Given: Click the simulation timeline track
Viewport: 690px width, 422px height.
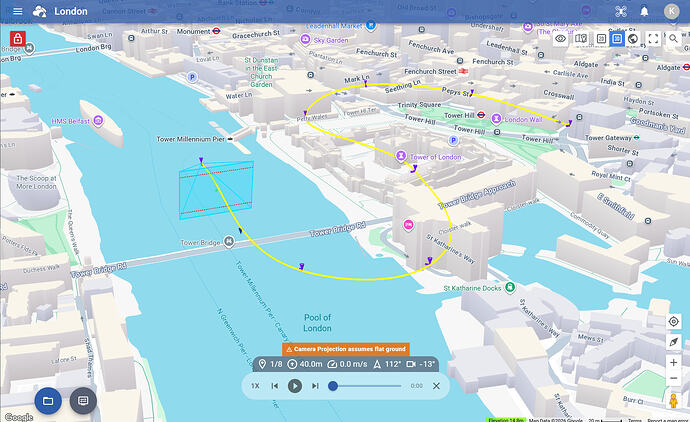Looking at the screenshot, I should 367,386.
